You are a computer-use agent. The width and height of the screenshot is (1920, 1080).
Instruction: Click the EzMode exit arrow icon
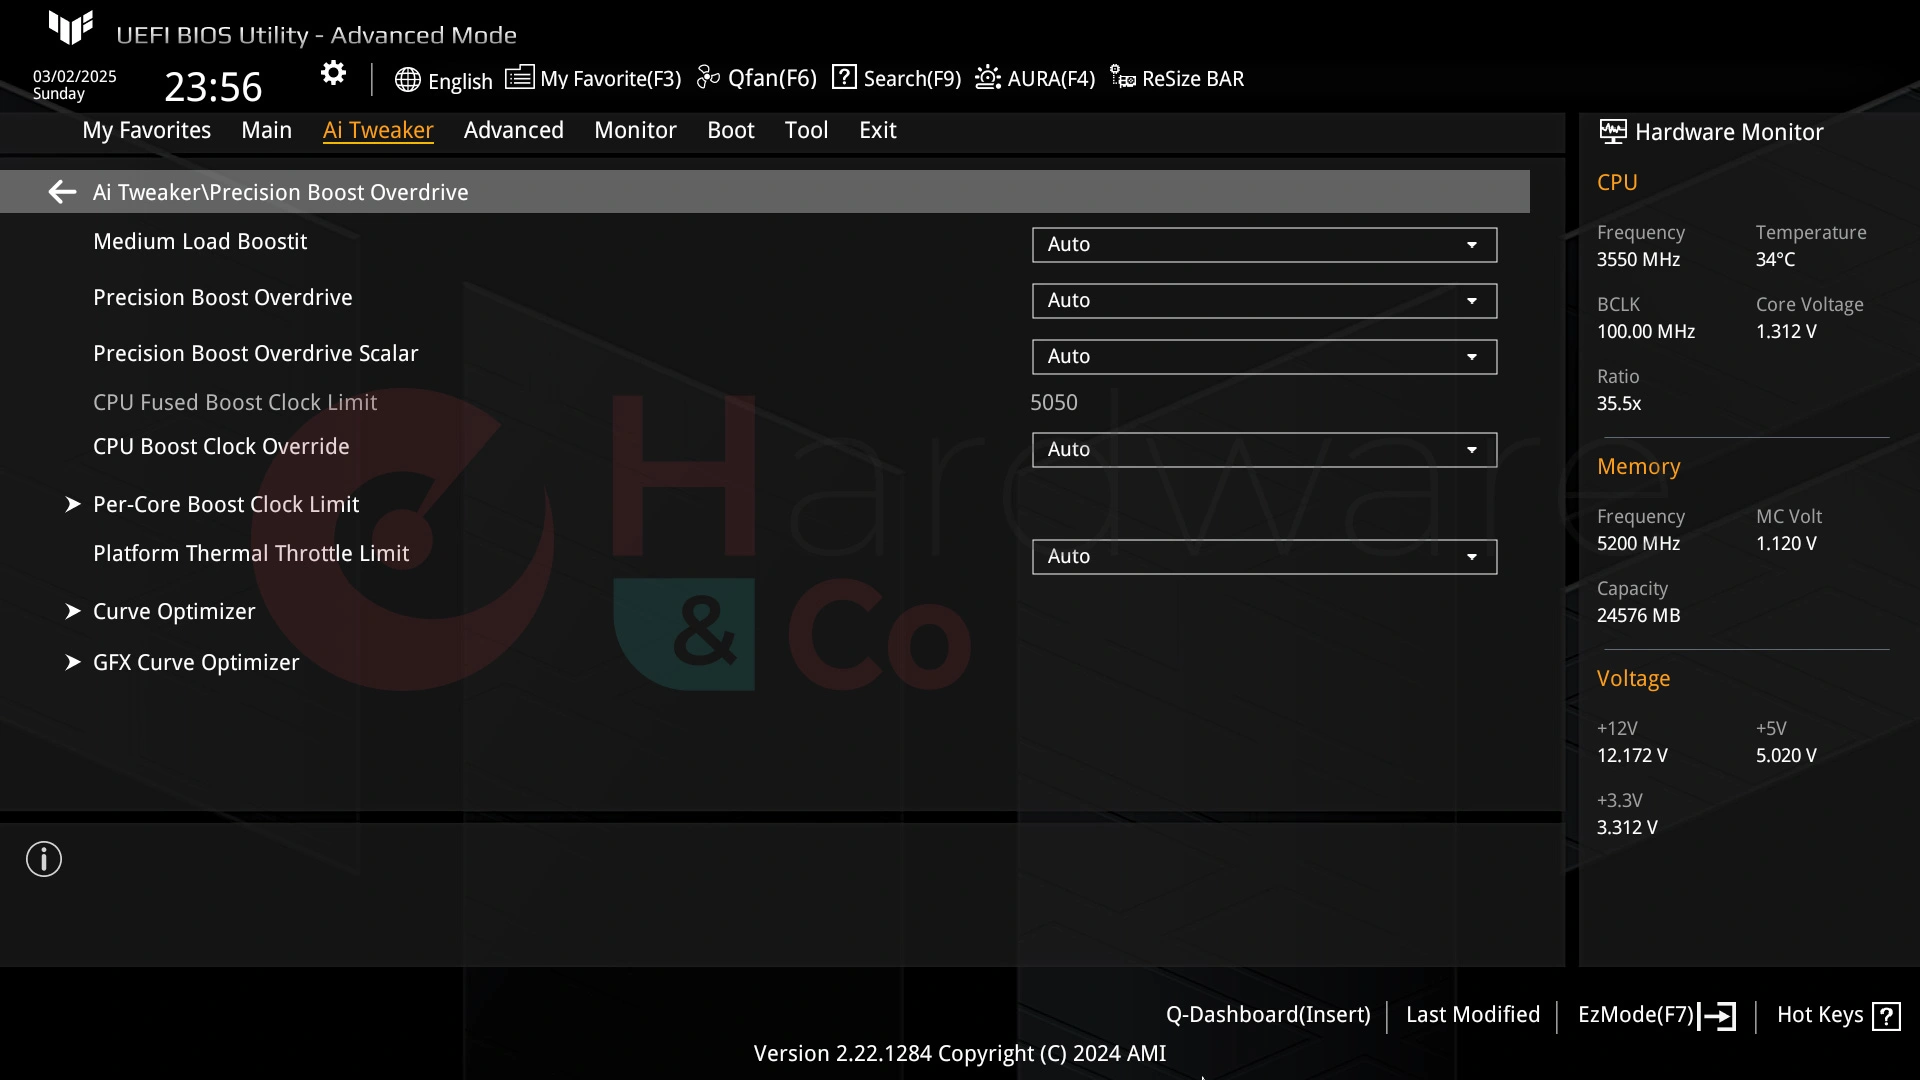point(1717,1016)
